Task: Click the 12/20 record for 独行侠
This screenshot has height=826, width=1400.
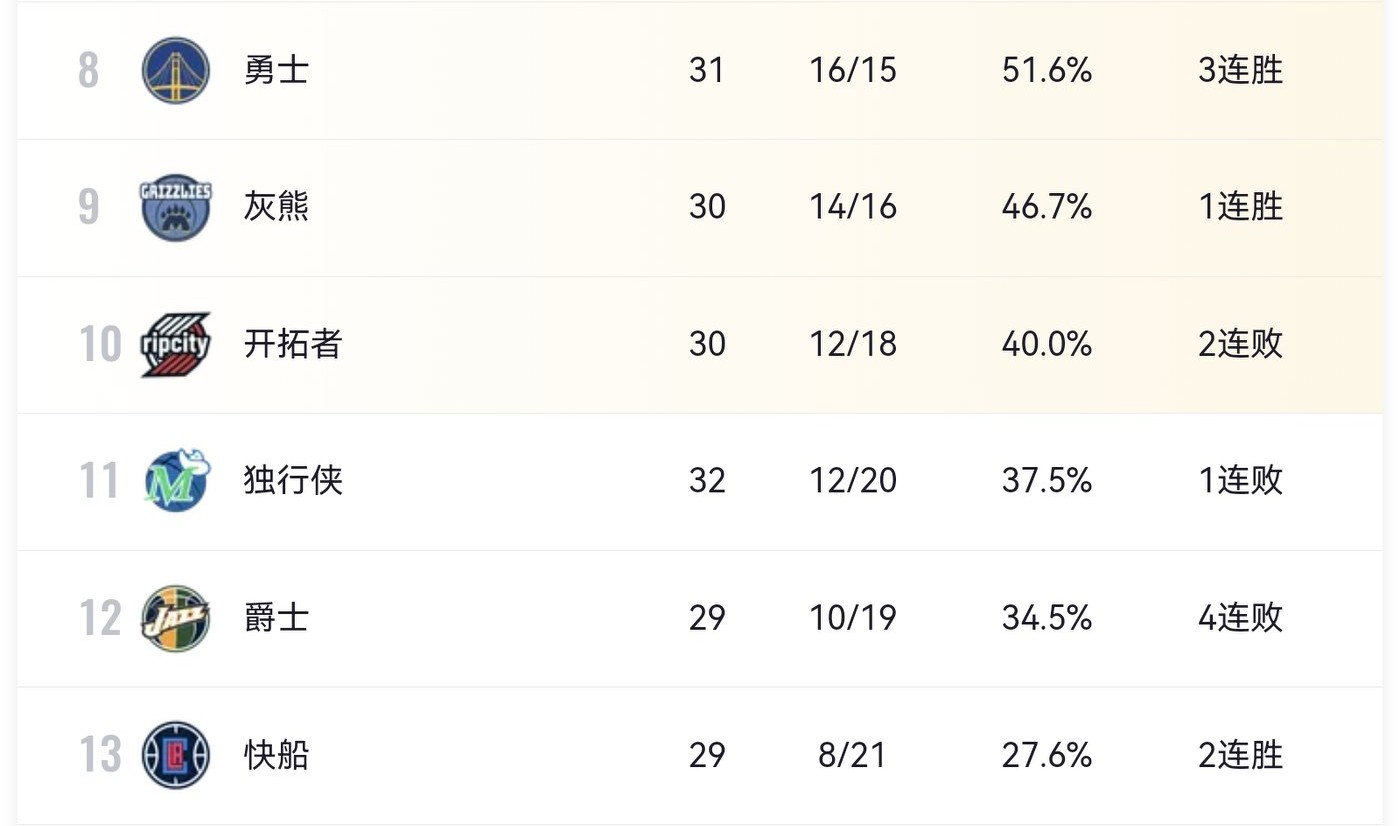Action: coord(853,481)
